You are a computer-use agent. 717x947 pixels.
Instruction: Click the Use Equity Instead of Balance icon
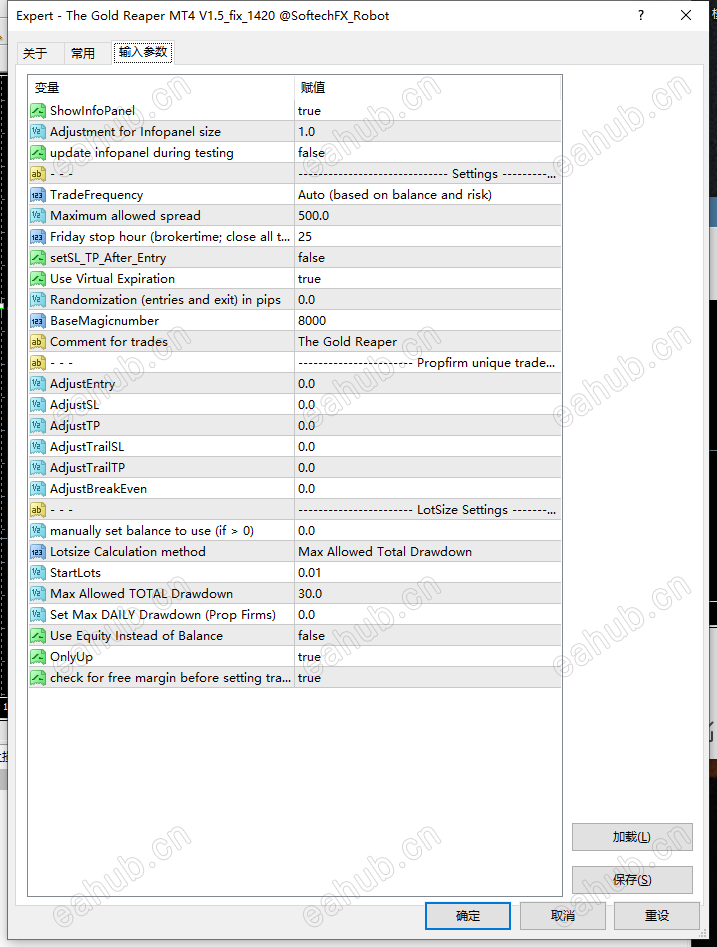click(x=38, y=635)
